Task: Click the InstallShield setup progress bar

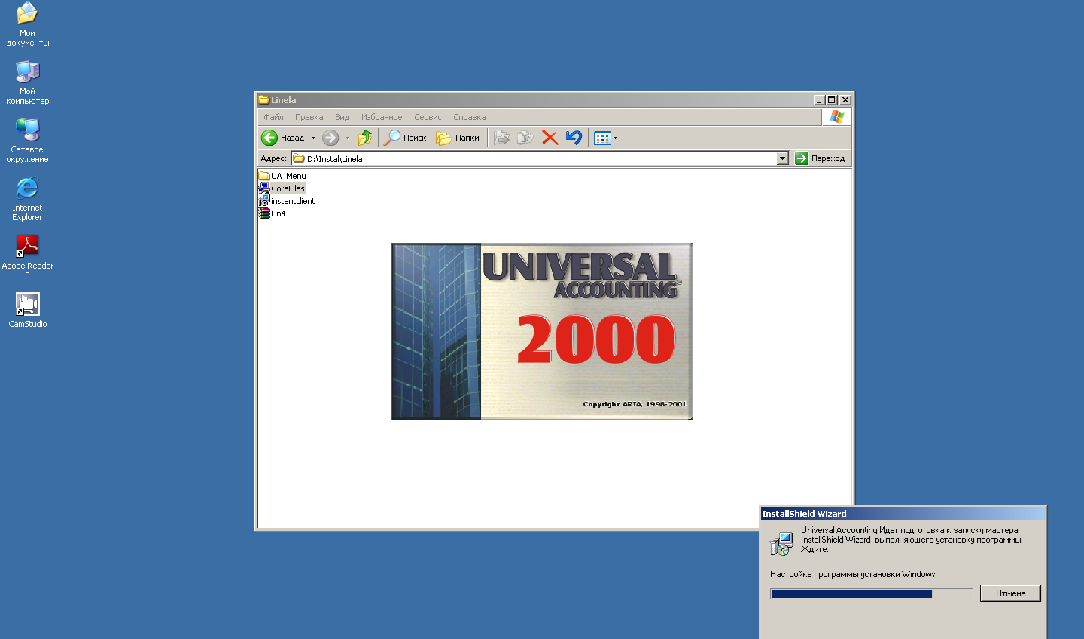Action: (871, 594)
